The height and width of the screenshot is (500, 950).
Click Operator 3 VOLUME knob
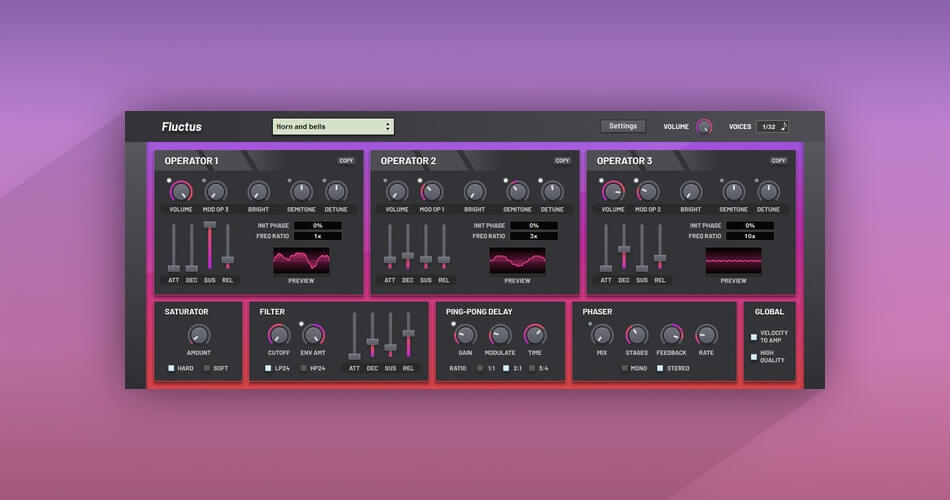click(x=613, y=192)
